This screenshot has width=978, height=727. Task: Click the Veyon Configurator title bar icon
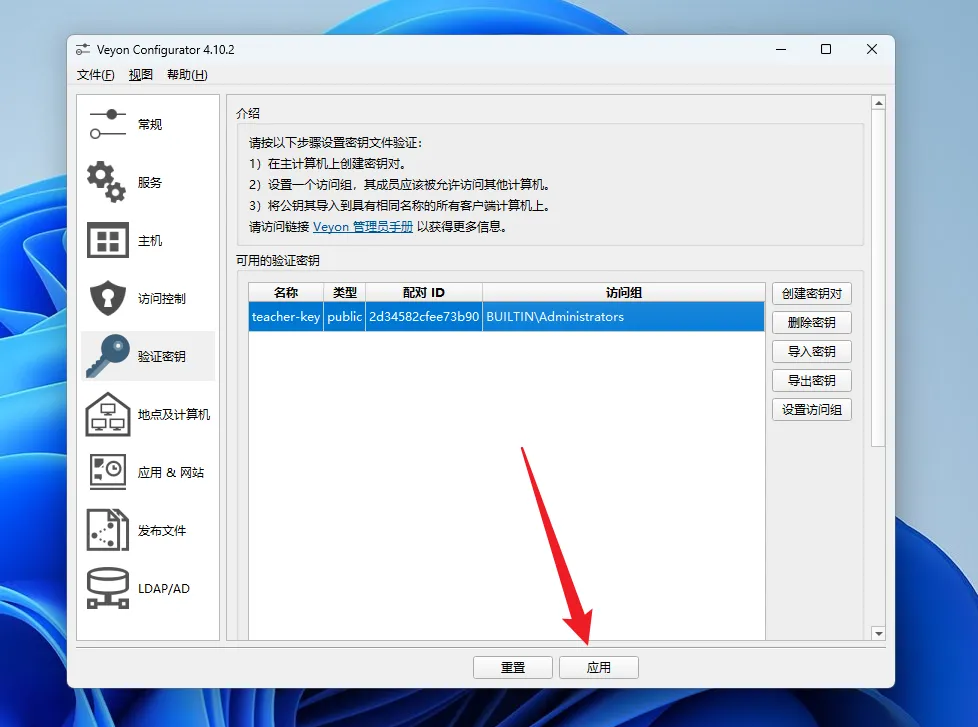pyautogui.click(x=82, y=49)
